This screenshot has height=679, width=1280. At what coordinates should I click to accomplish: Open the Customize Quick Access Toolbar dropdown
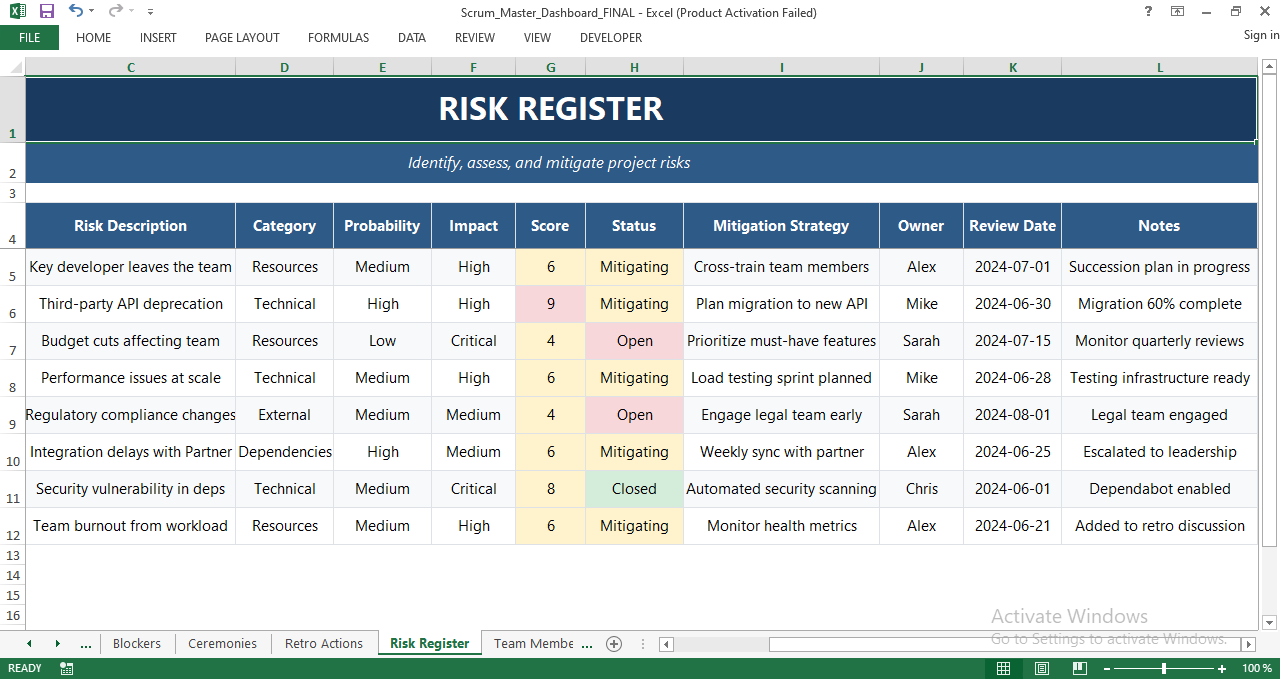(x=150, y=11)
